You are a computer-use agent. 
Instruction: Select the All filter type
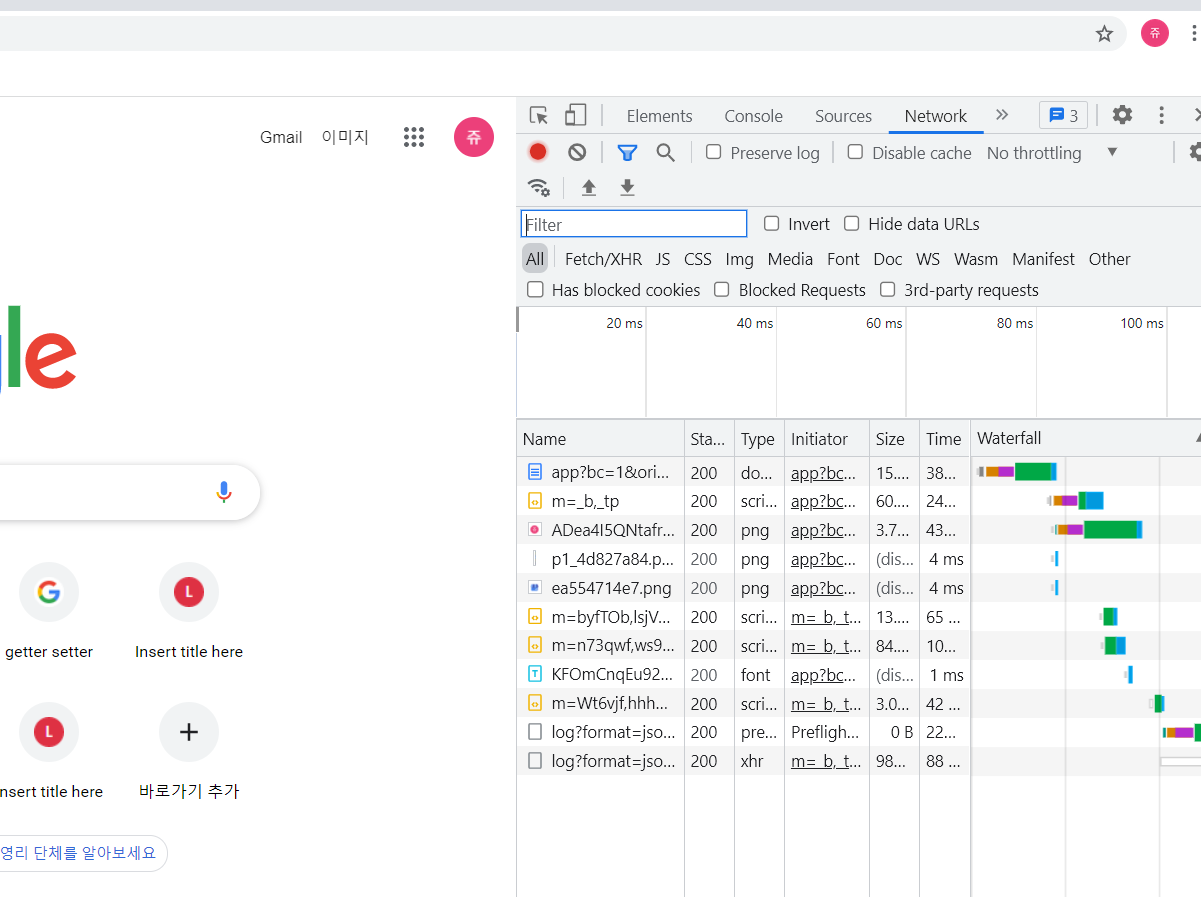pyautogui.click(x=535, y=259)
